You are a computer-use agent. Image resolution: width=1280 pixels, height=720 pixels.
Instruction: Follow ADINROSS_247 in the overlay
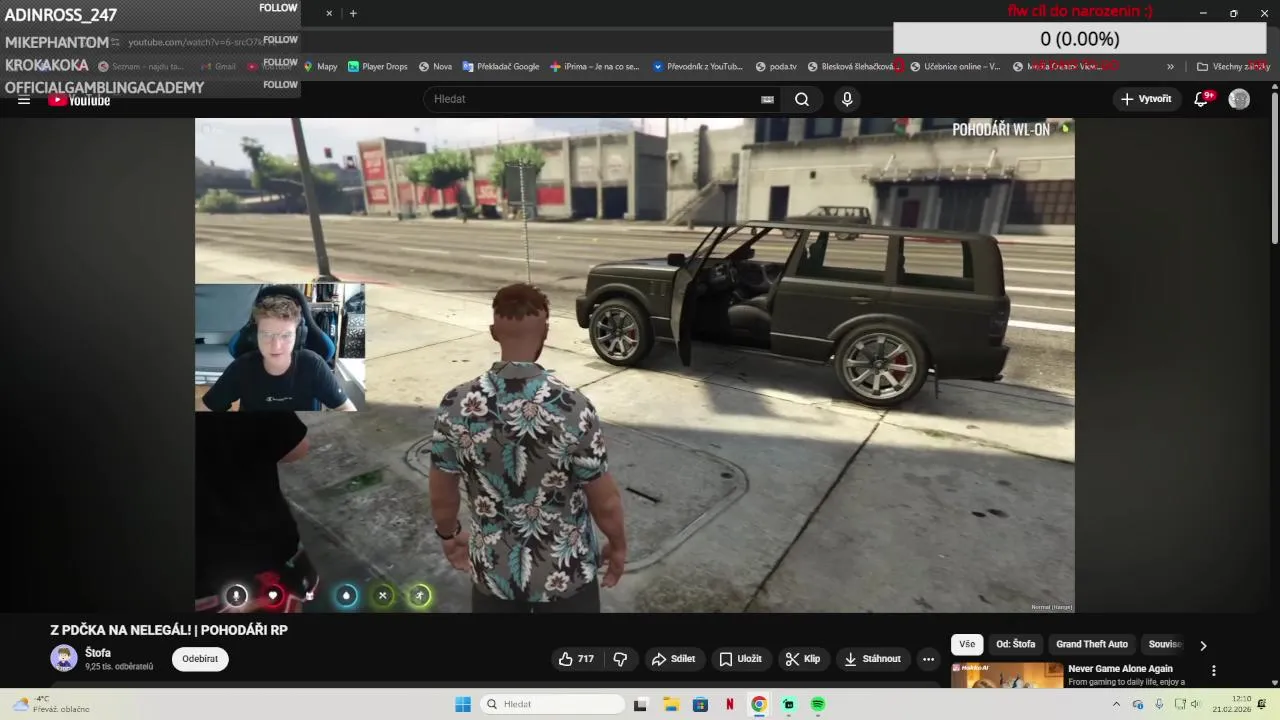coord(279,8)
